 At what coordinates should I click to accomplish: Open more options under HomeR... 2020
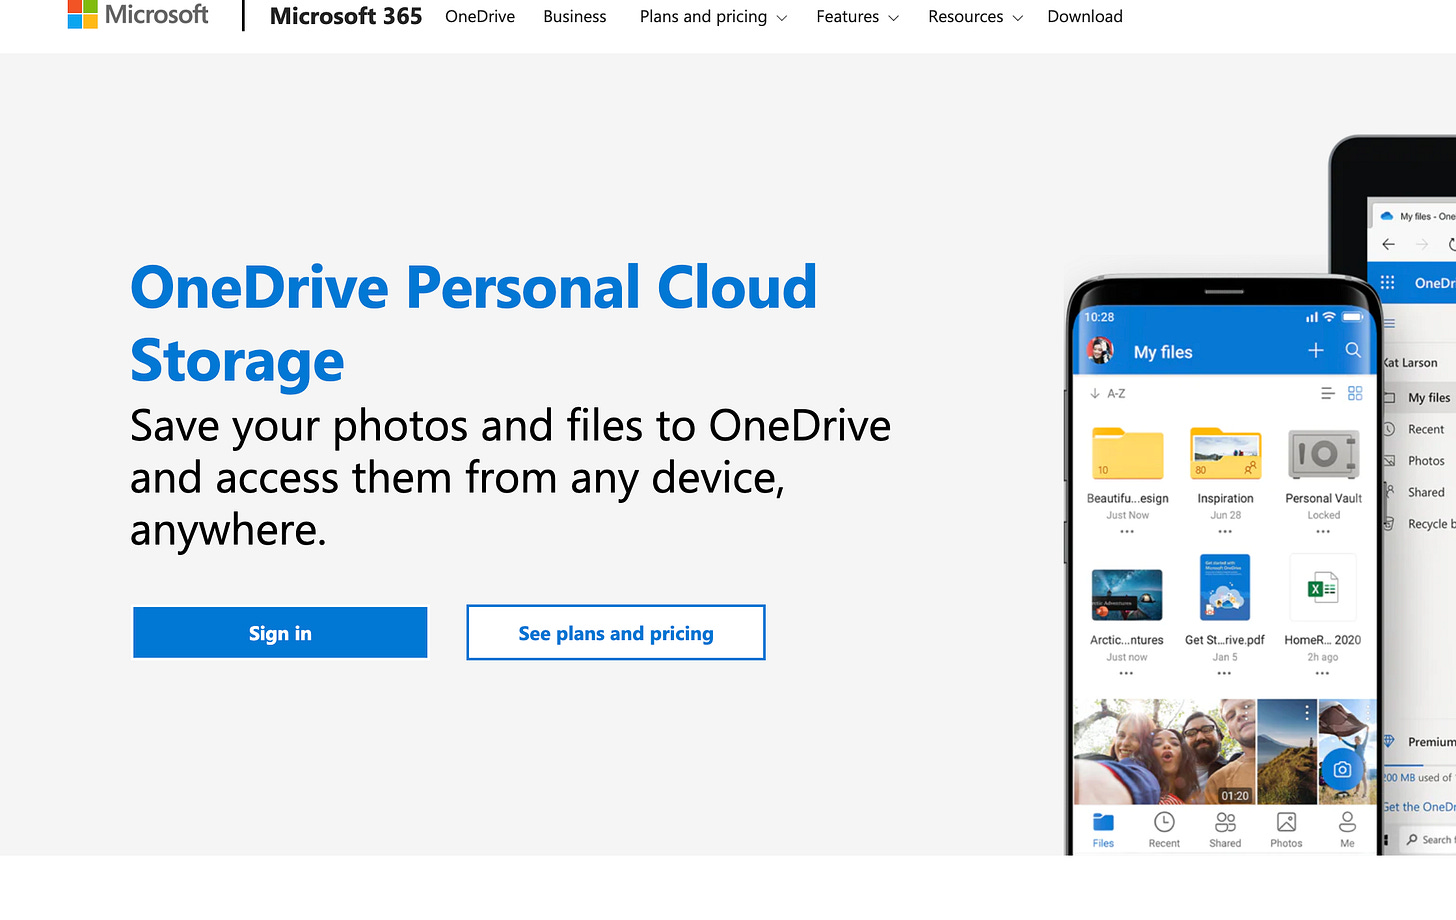click(1322, 674)
